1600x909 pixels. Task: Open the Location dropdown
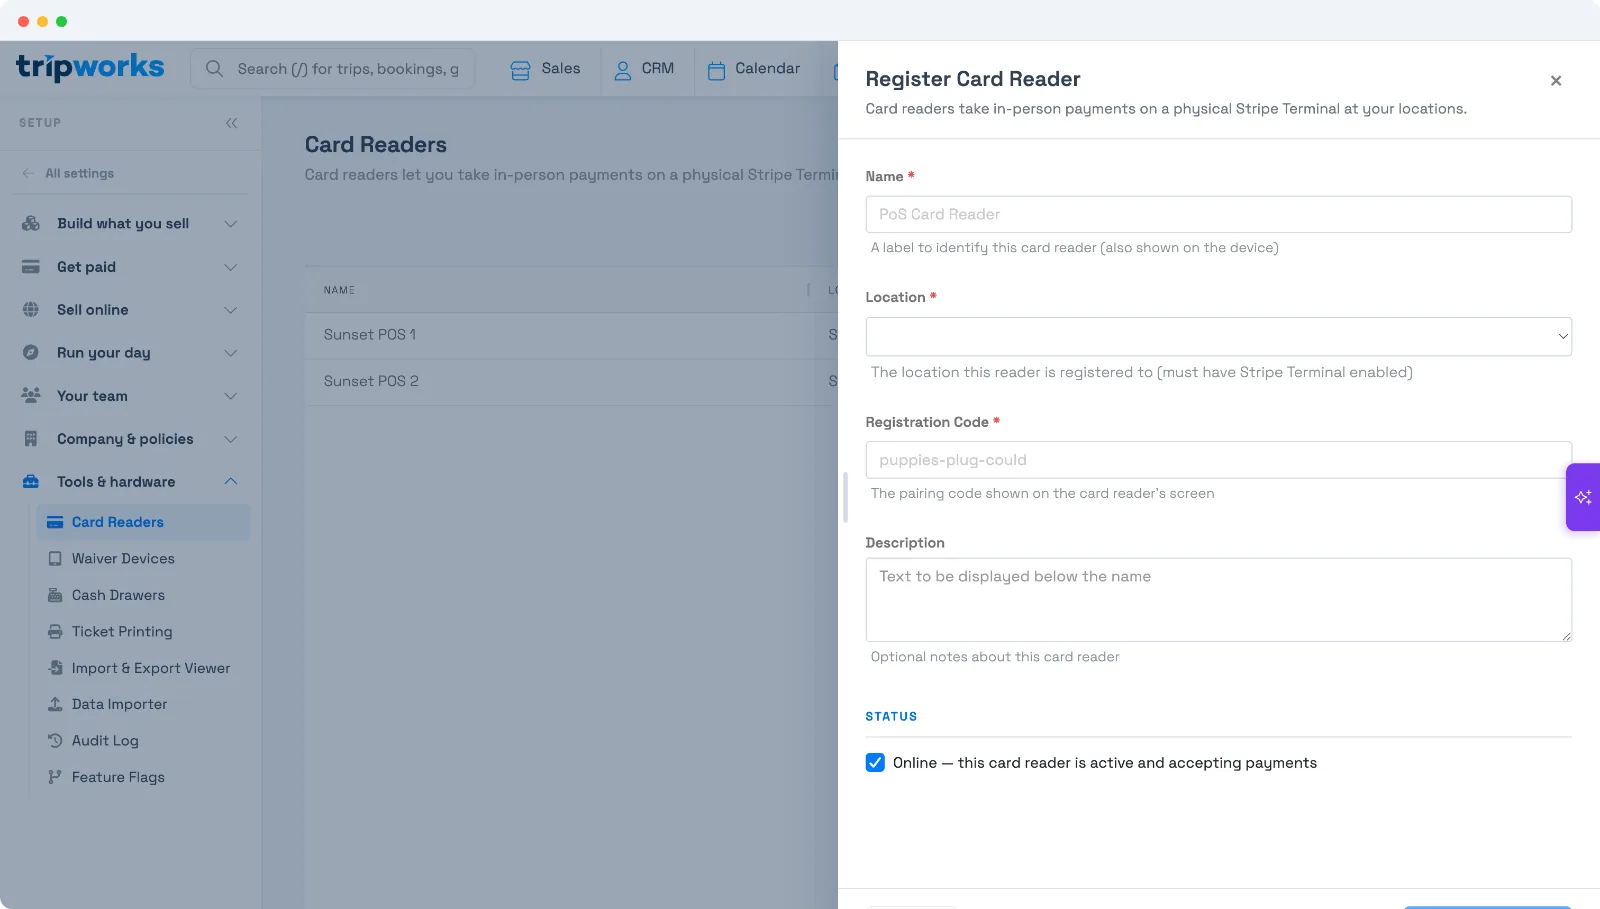click(1218, 337)
